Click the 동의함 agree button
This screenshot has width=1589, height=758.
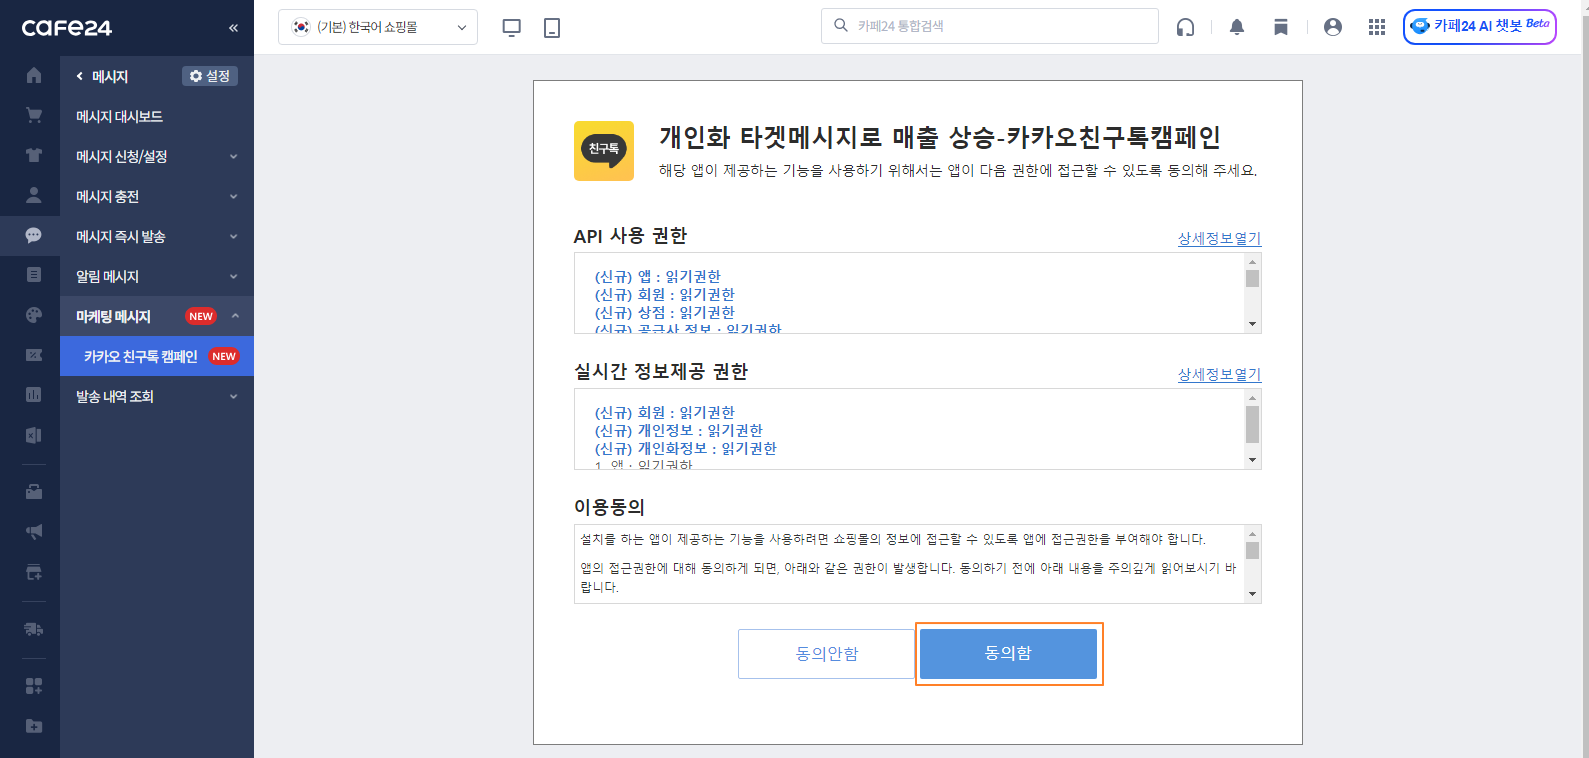(x=1008, y=653)
